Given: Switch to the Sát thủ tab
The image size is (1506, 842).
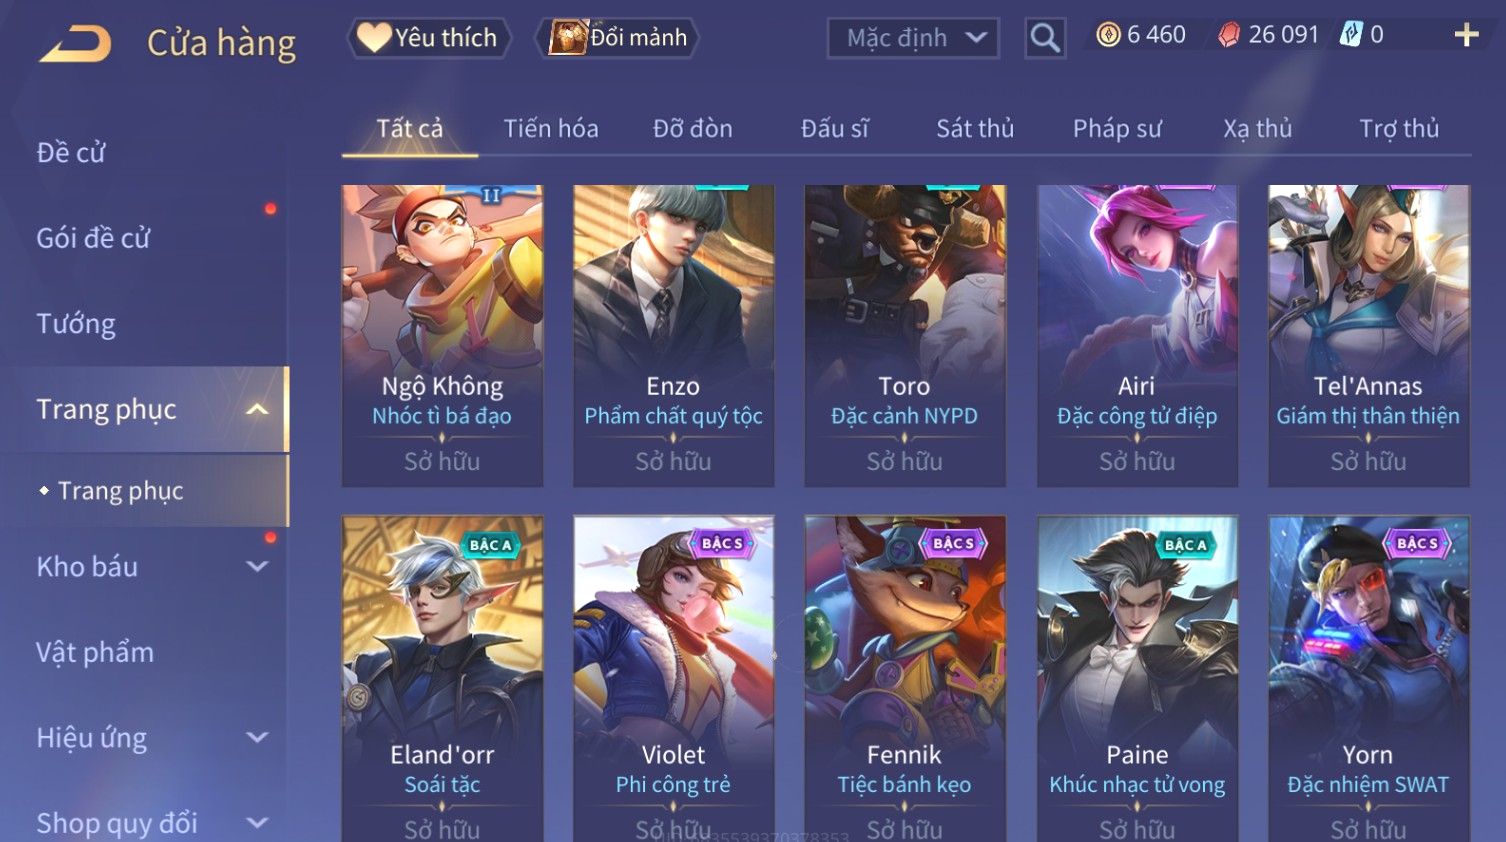Looking at the screenshot, I should pyautogui.click(x=975, y=128).
